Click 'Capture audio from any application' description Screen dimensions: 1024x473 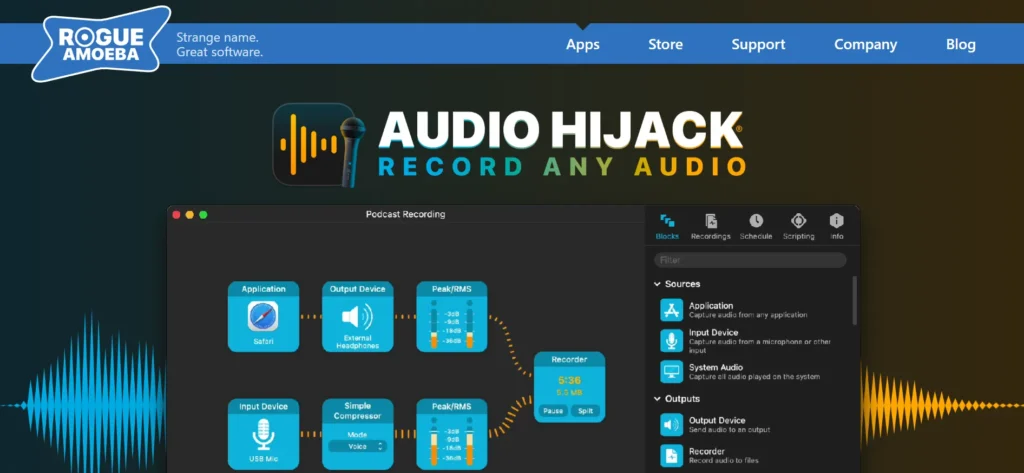(748, 315)
